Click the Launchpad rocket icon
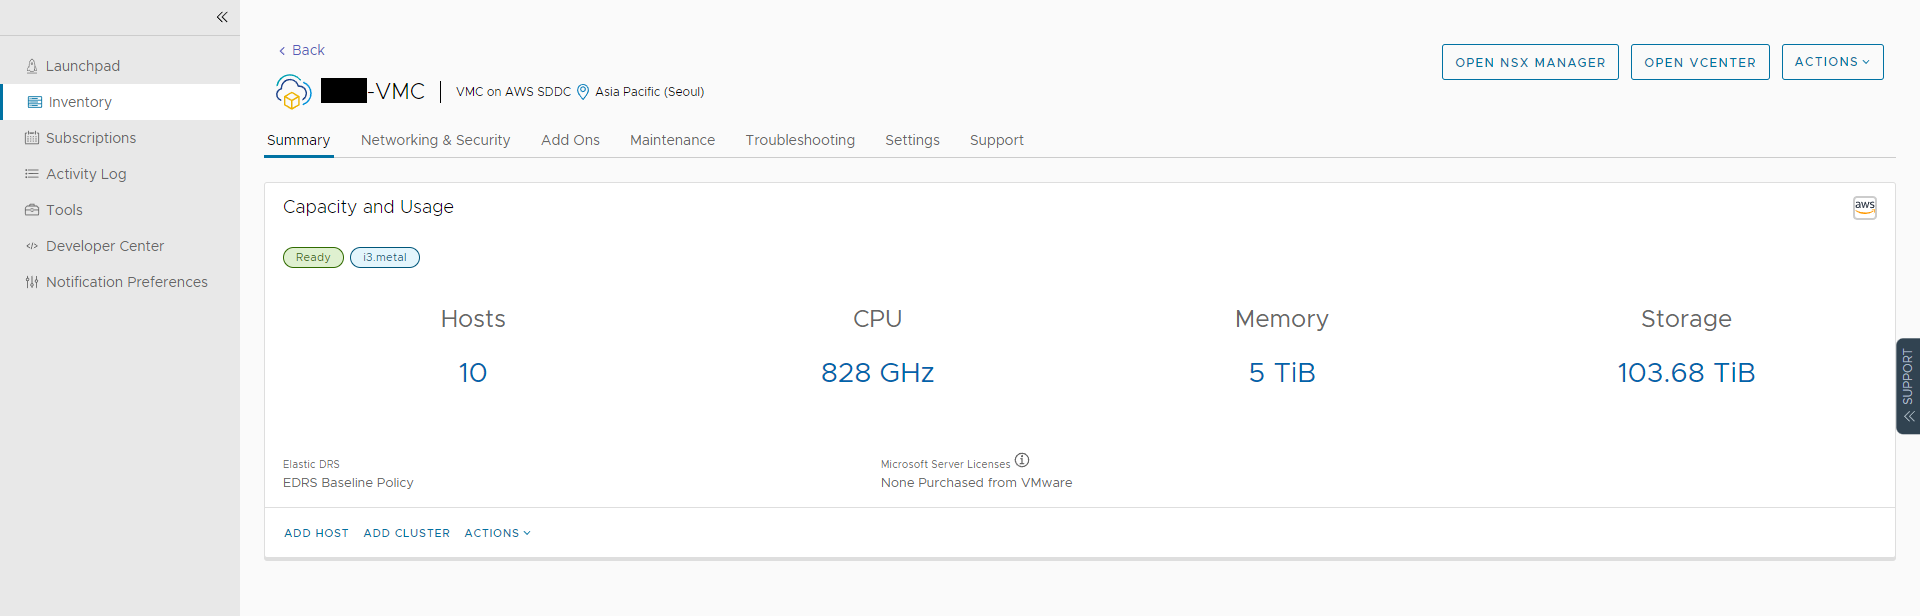 pos(32,66)
